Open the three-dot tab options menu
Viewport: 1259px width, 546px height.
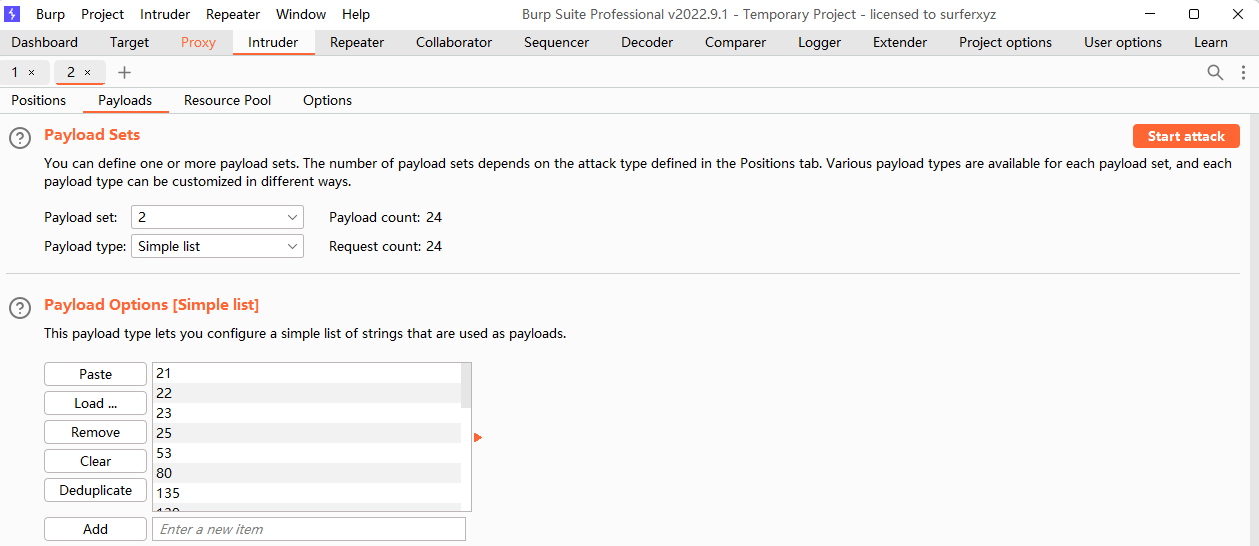[1243, 72]
